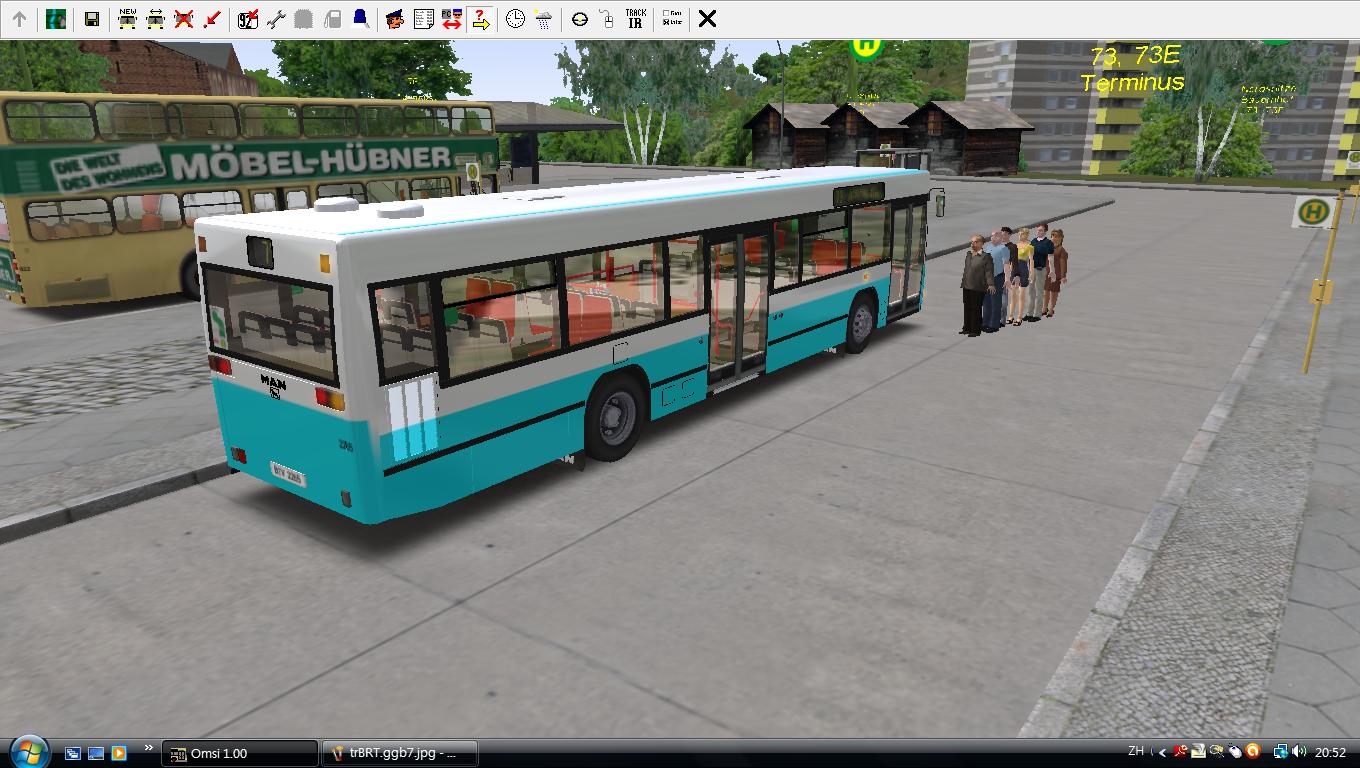Open the network tray icon

coord(1281,752)
